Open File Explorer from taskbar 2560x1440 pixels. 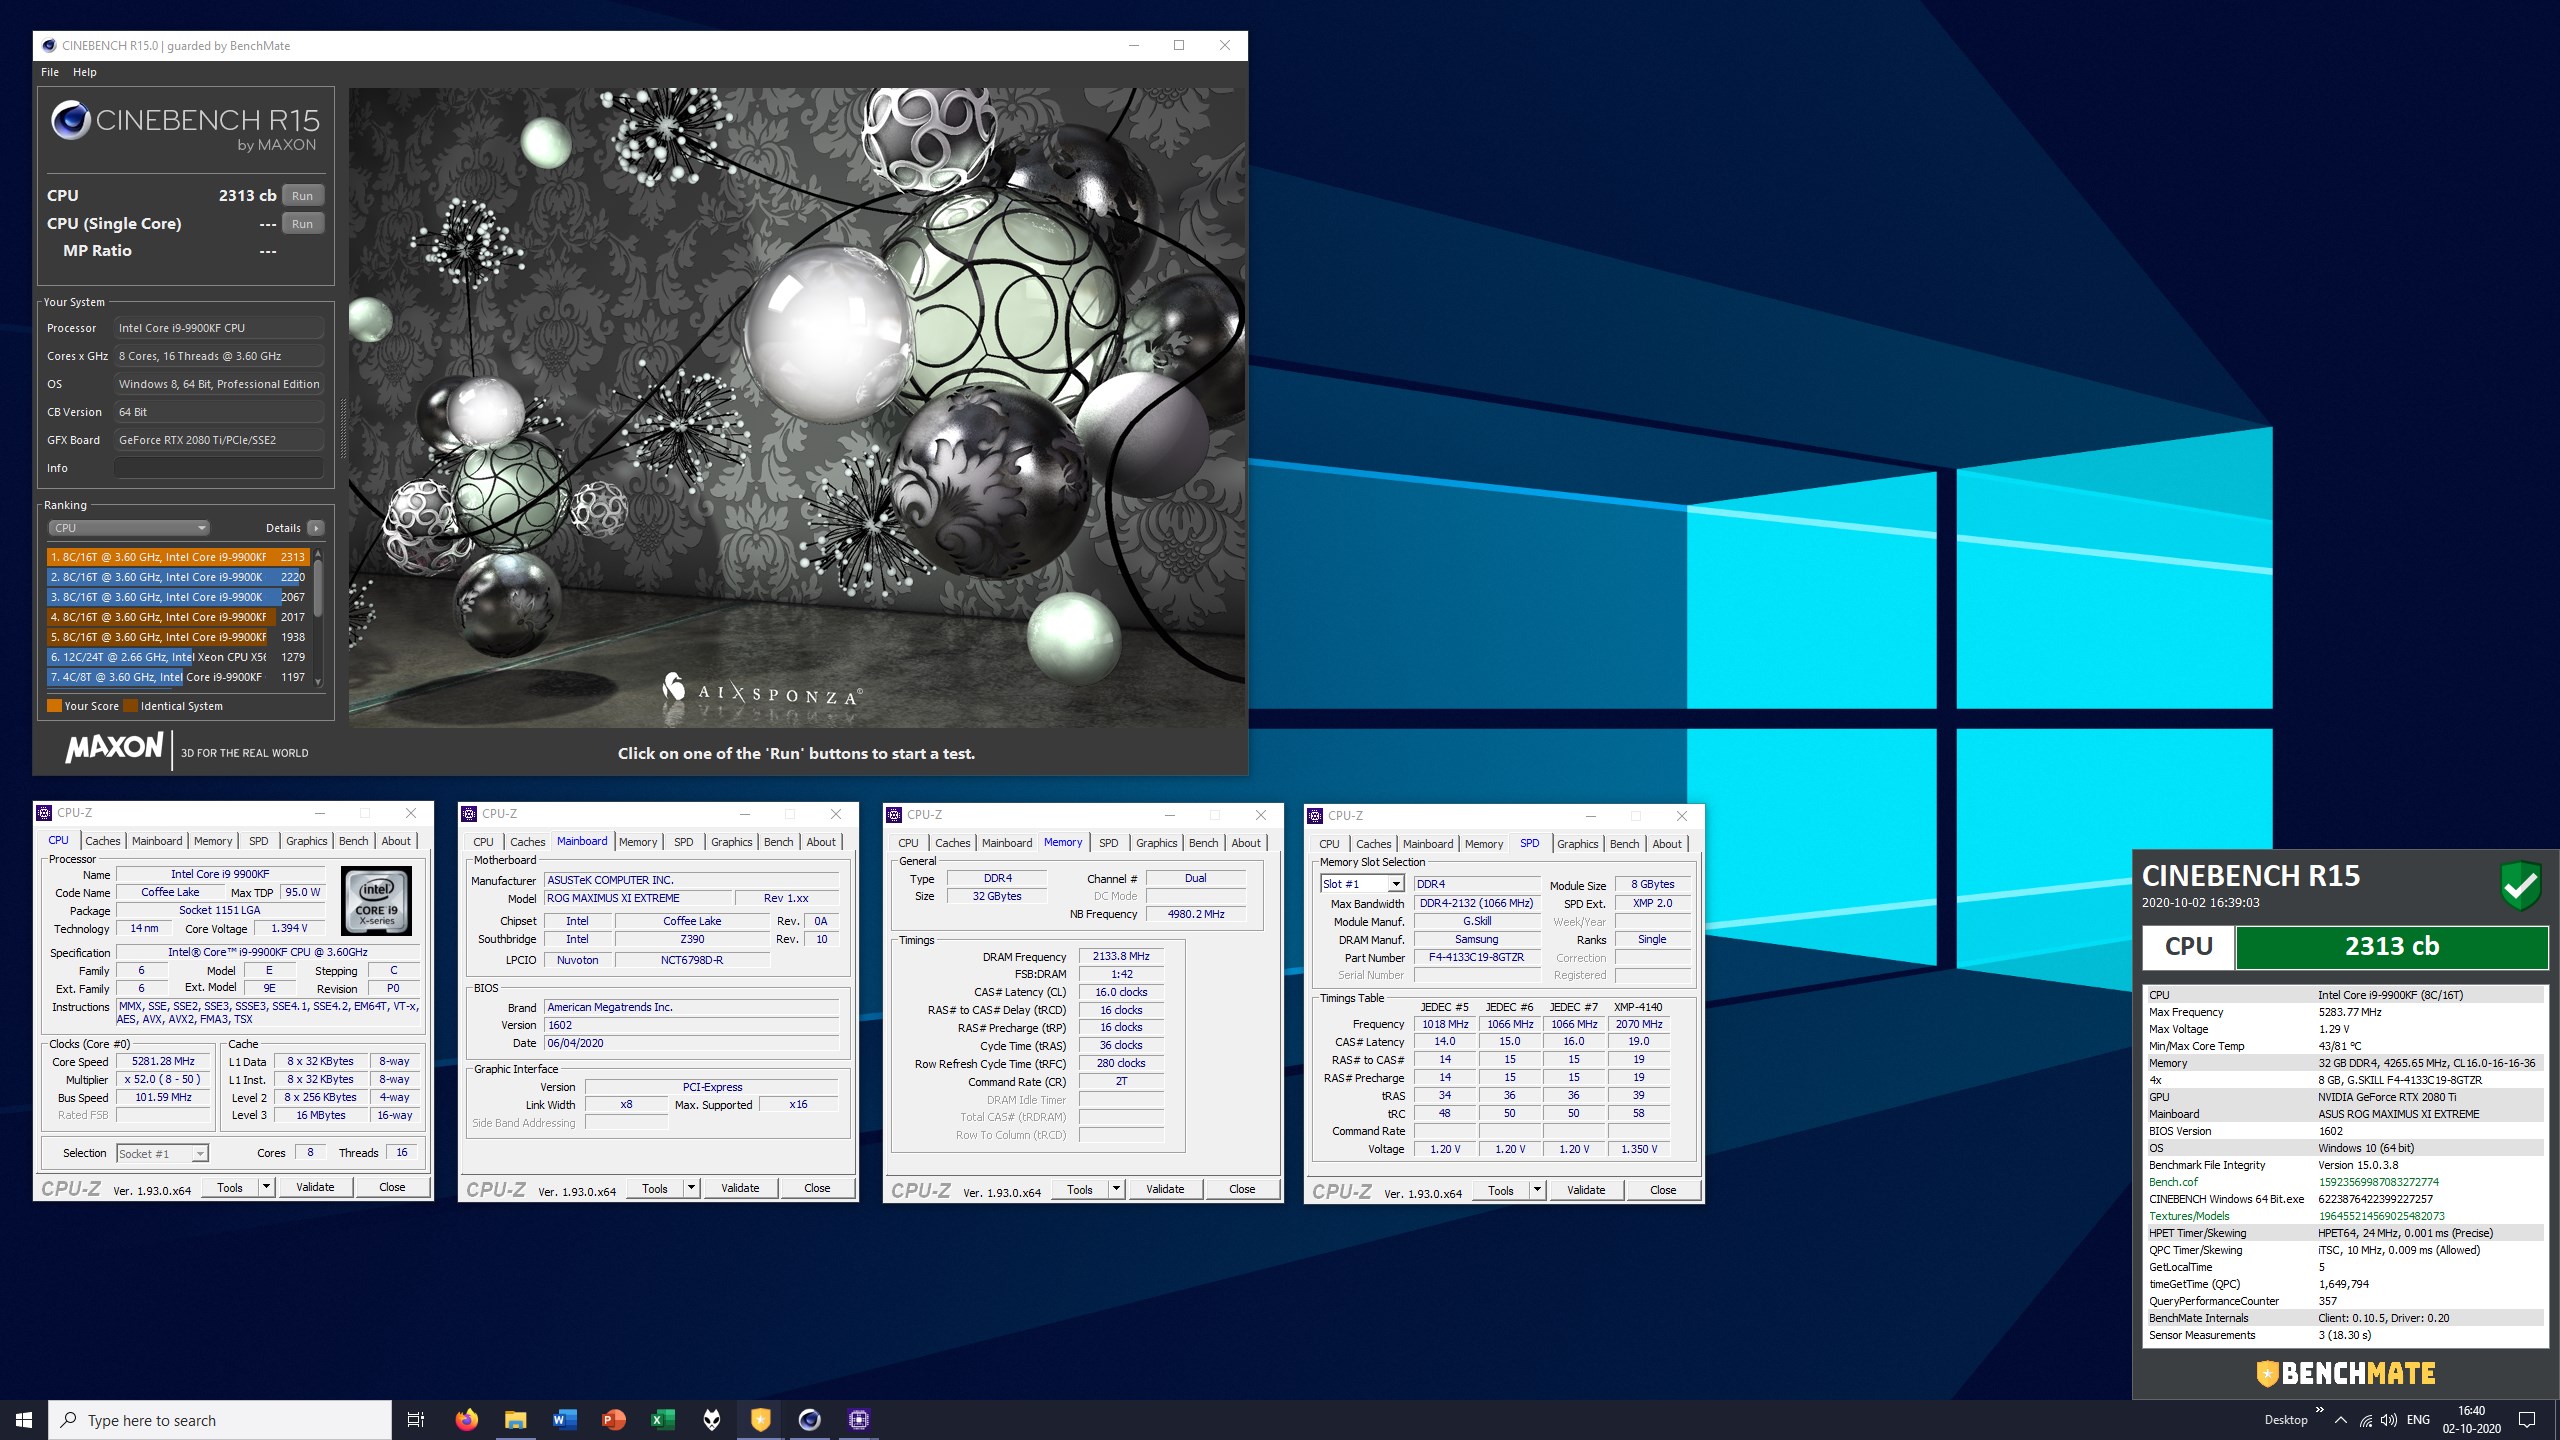pyautogui.click(x=515, y=1420)
